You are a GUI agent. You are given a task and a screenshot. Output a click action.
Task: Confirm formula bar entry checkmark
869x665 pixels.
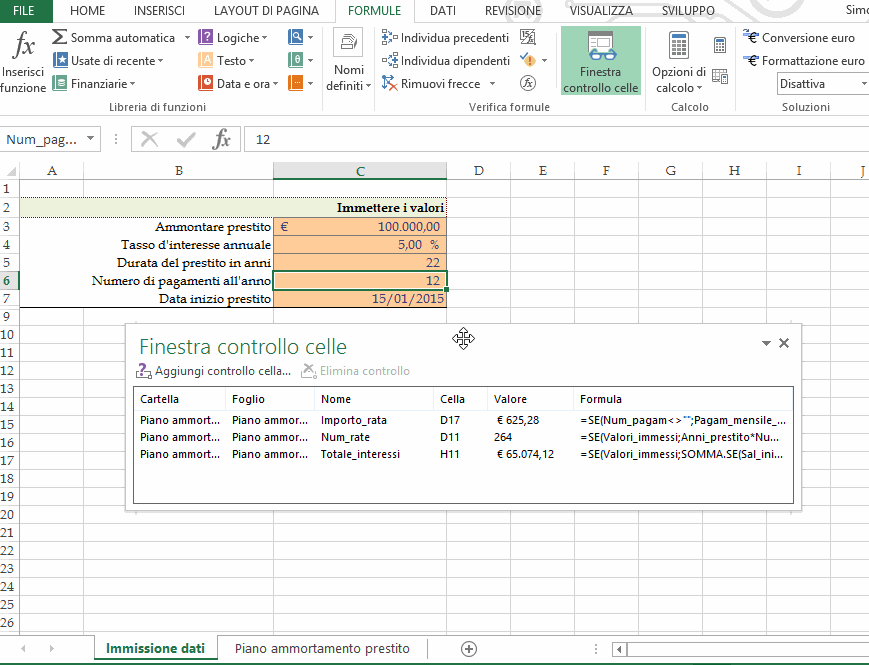(186, 140)
